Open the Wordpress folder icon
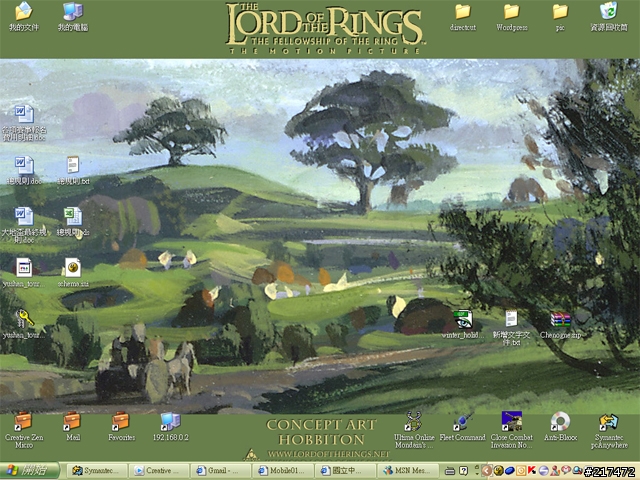The height and width of the screenshot is (480, 640). click(512, 16)
